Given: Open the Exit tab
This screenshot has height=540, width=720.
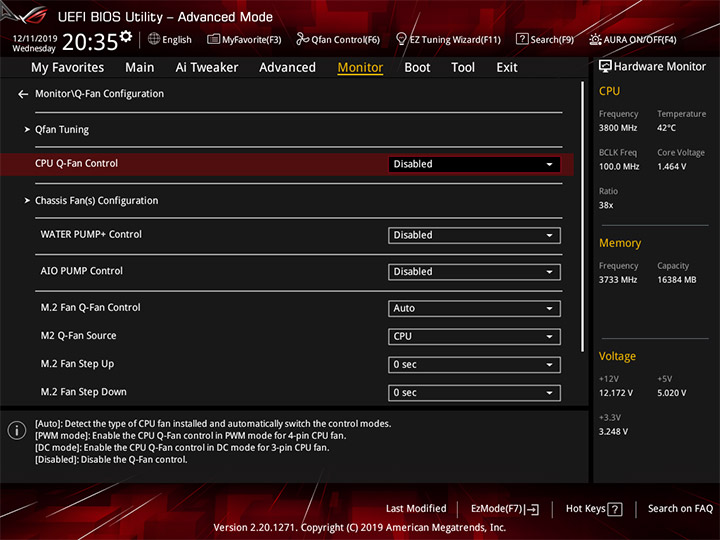Looking at the screenshot, I should [x=507, y=68].
